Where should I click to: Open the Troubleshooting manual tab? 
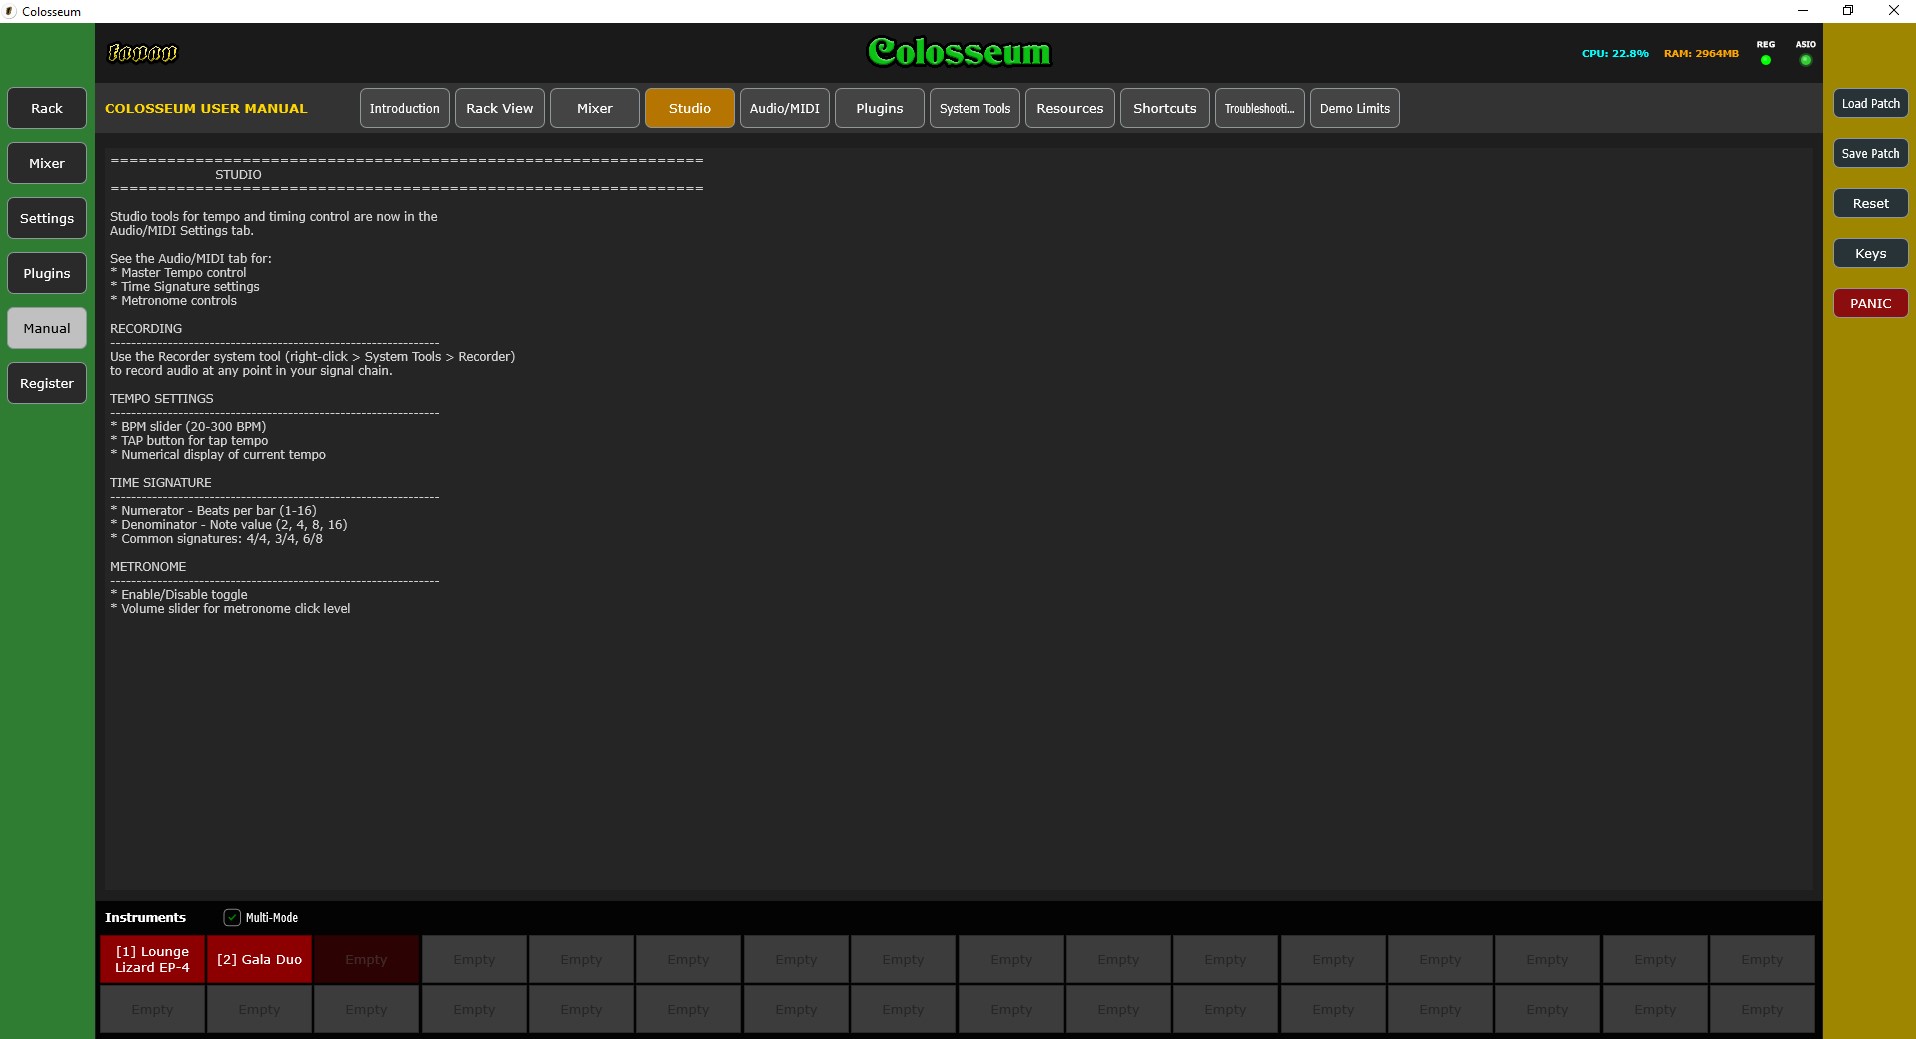[x=1259, y=108]
